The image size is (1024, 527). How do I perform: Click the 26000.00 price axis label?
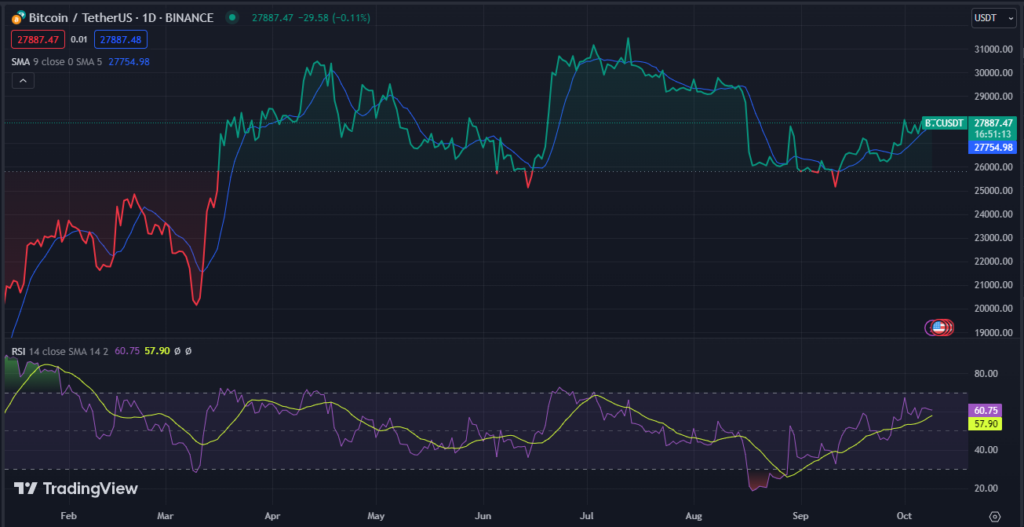click(x=993, y=167)
